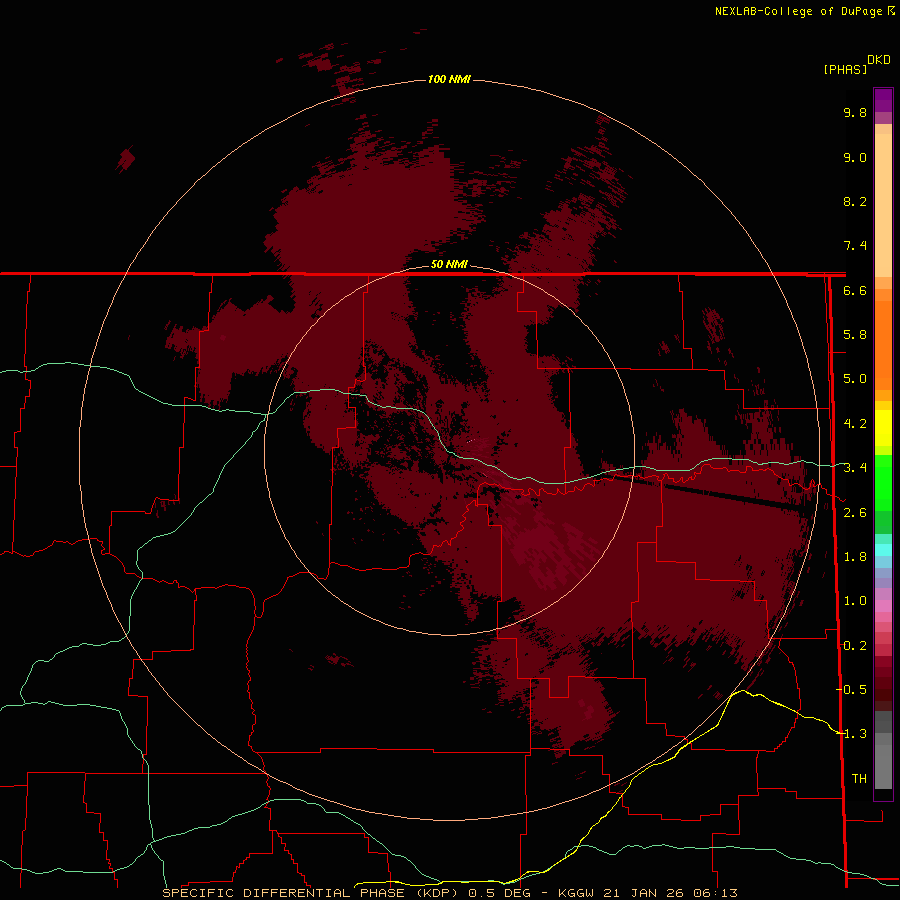The image size is (900, 900).
Task: Click the -0.5 value on the color scale
Action: tap(851, 689)
